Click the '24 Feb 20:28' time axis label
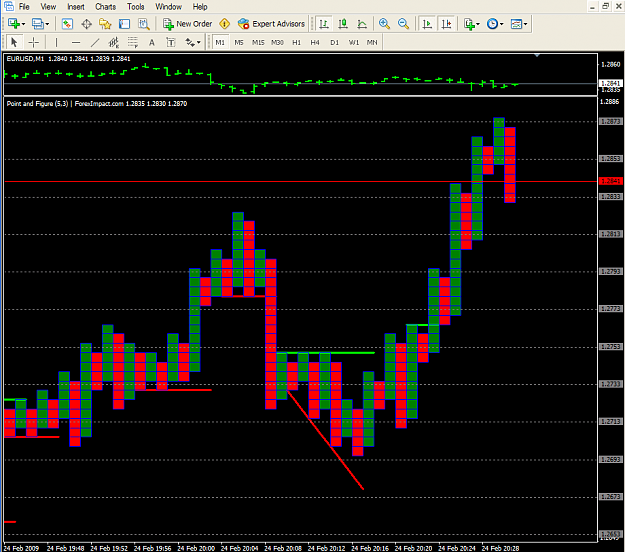The width and height of the screenshot is (625, 552). click(x=501, y=548)
